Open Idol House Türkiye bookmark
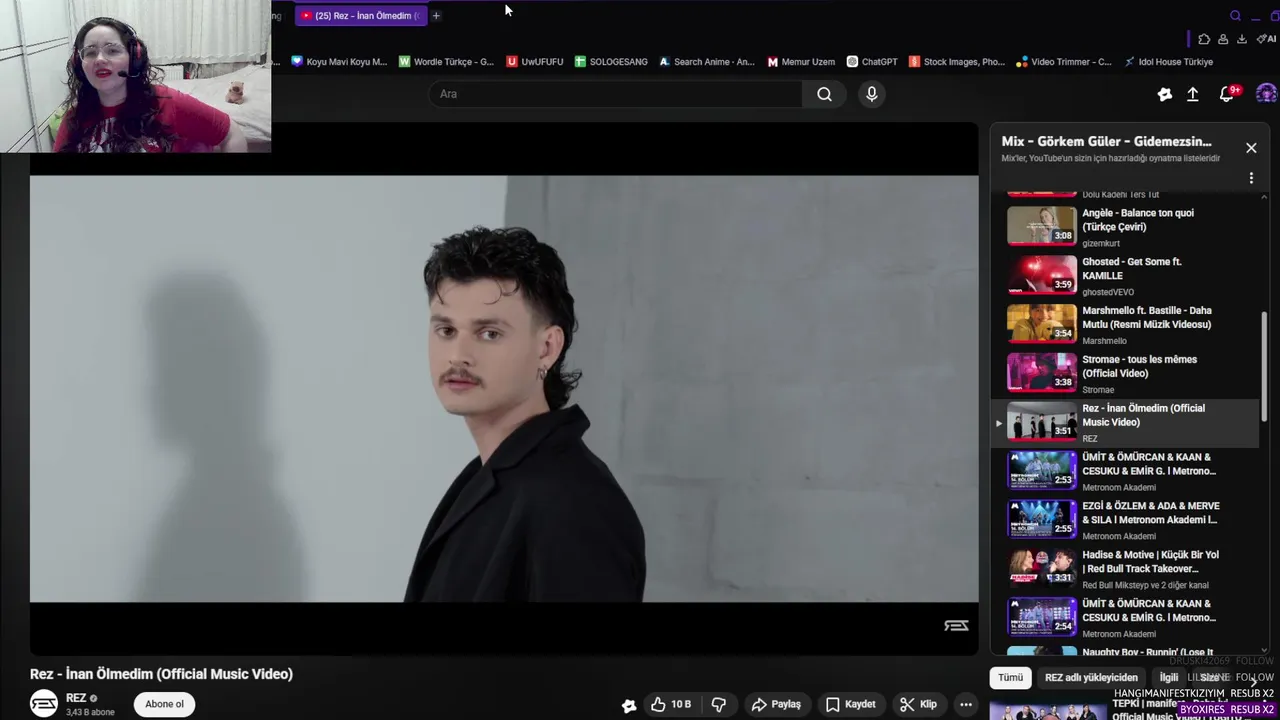1280x720 pixels. tap(1168, 62)
